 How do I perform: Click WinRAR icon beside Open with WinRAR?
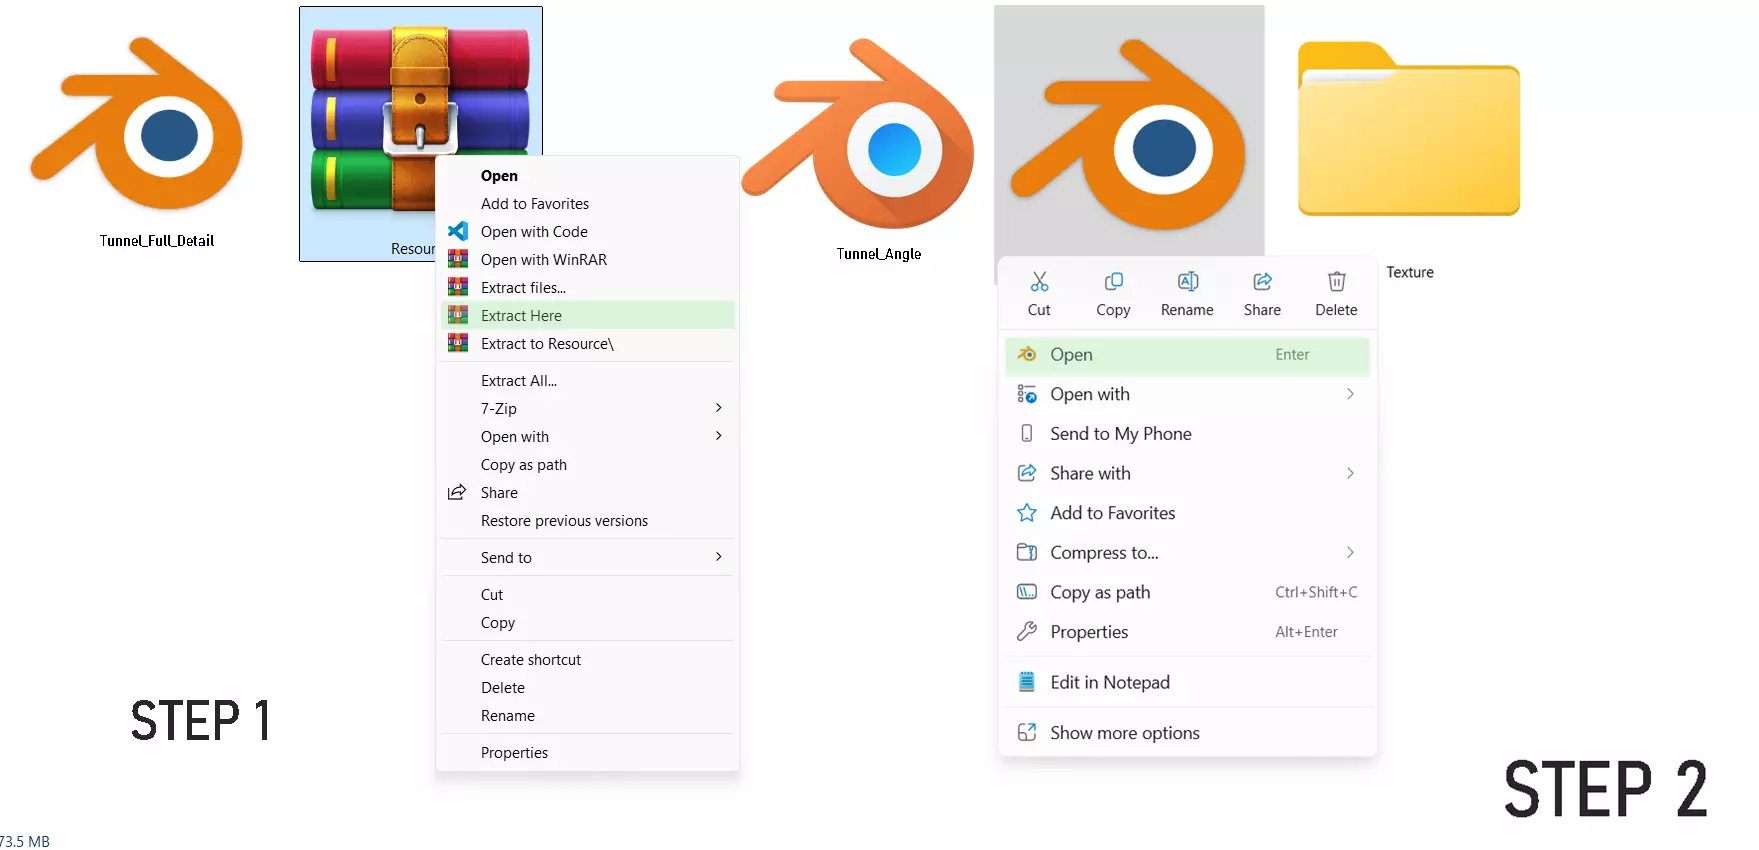click(458, 259)
